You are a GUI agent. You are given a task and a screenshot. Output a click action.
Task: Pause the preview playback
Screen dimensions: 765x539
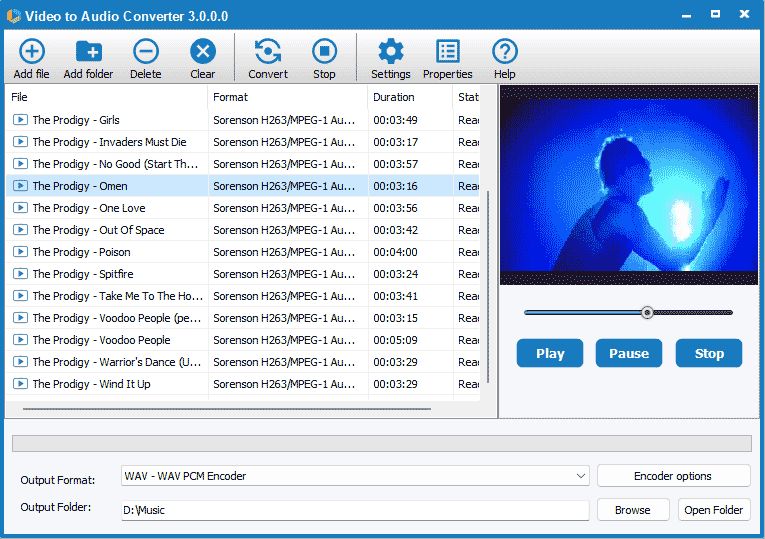click(629, 353)
